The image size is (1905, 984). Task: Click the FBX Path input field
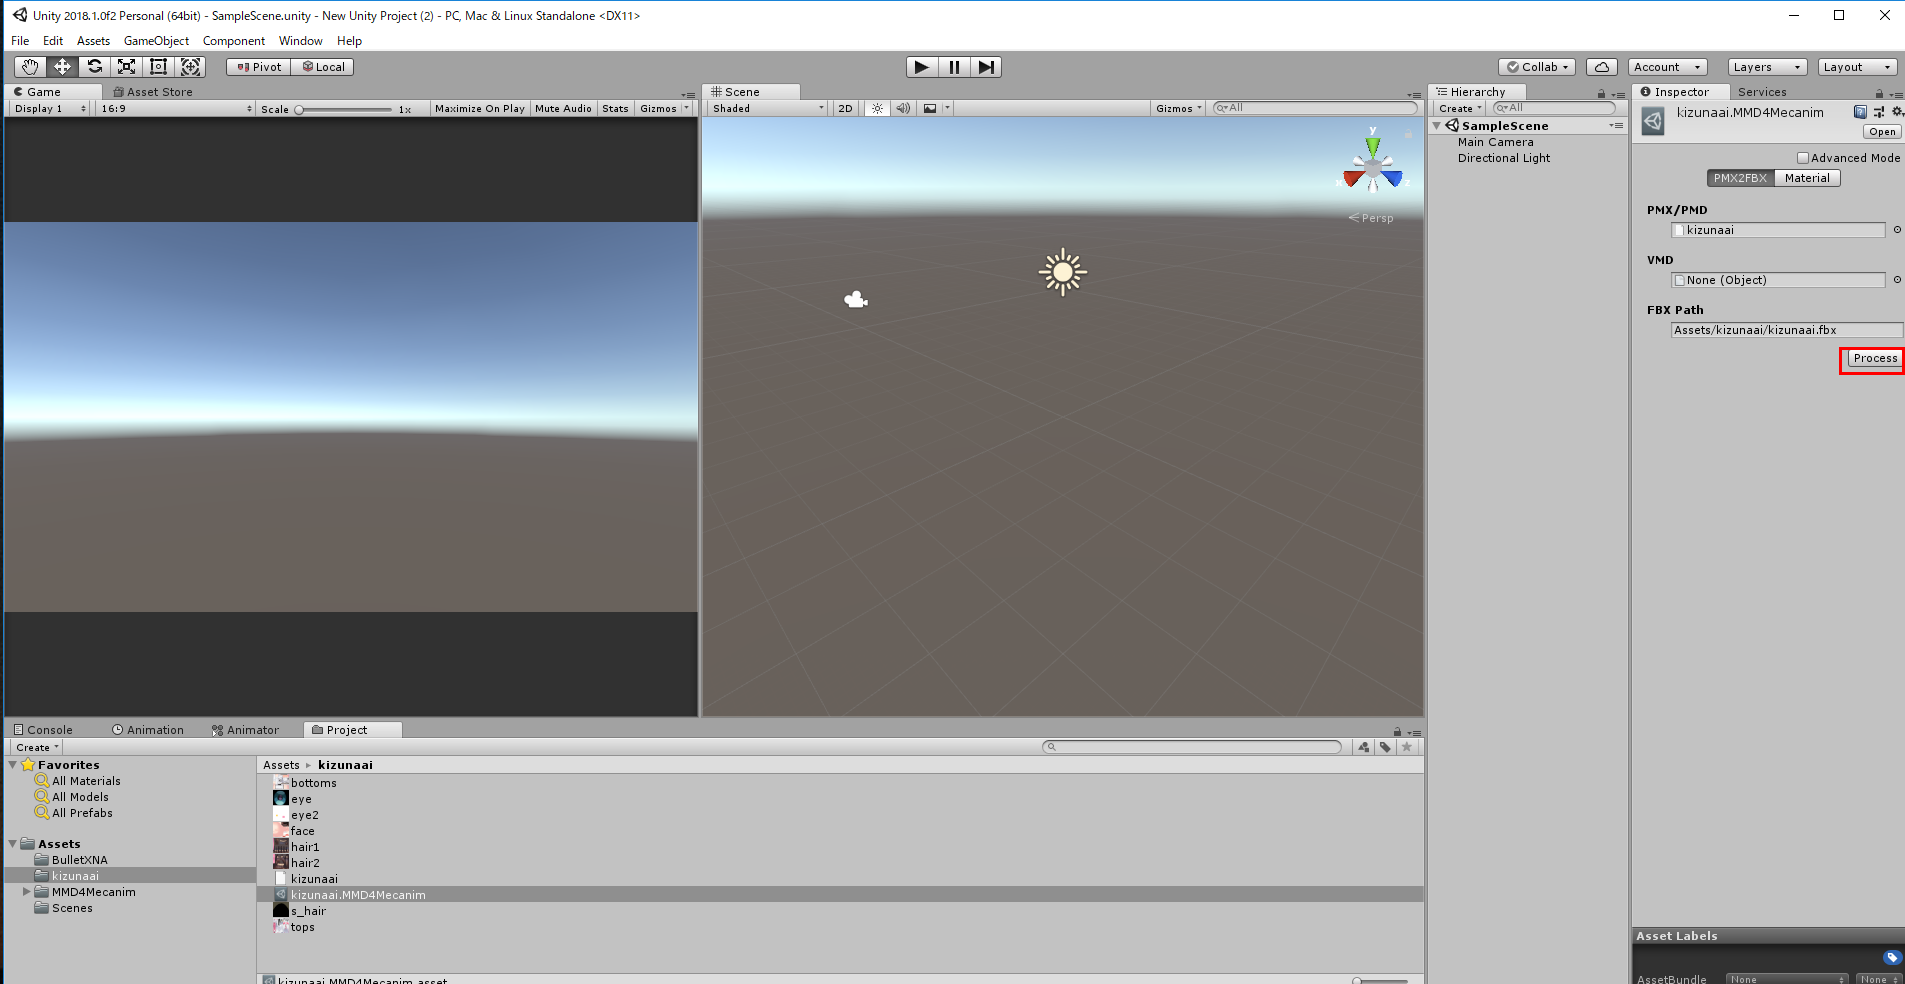tap(1786, 330)
